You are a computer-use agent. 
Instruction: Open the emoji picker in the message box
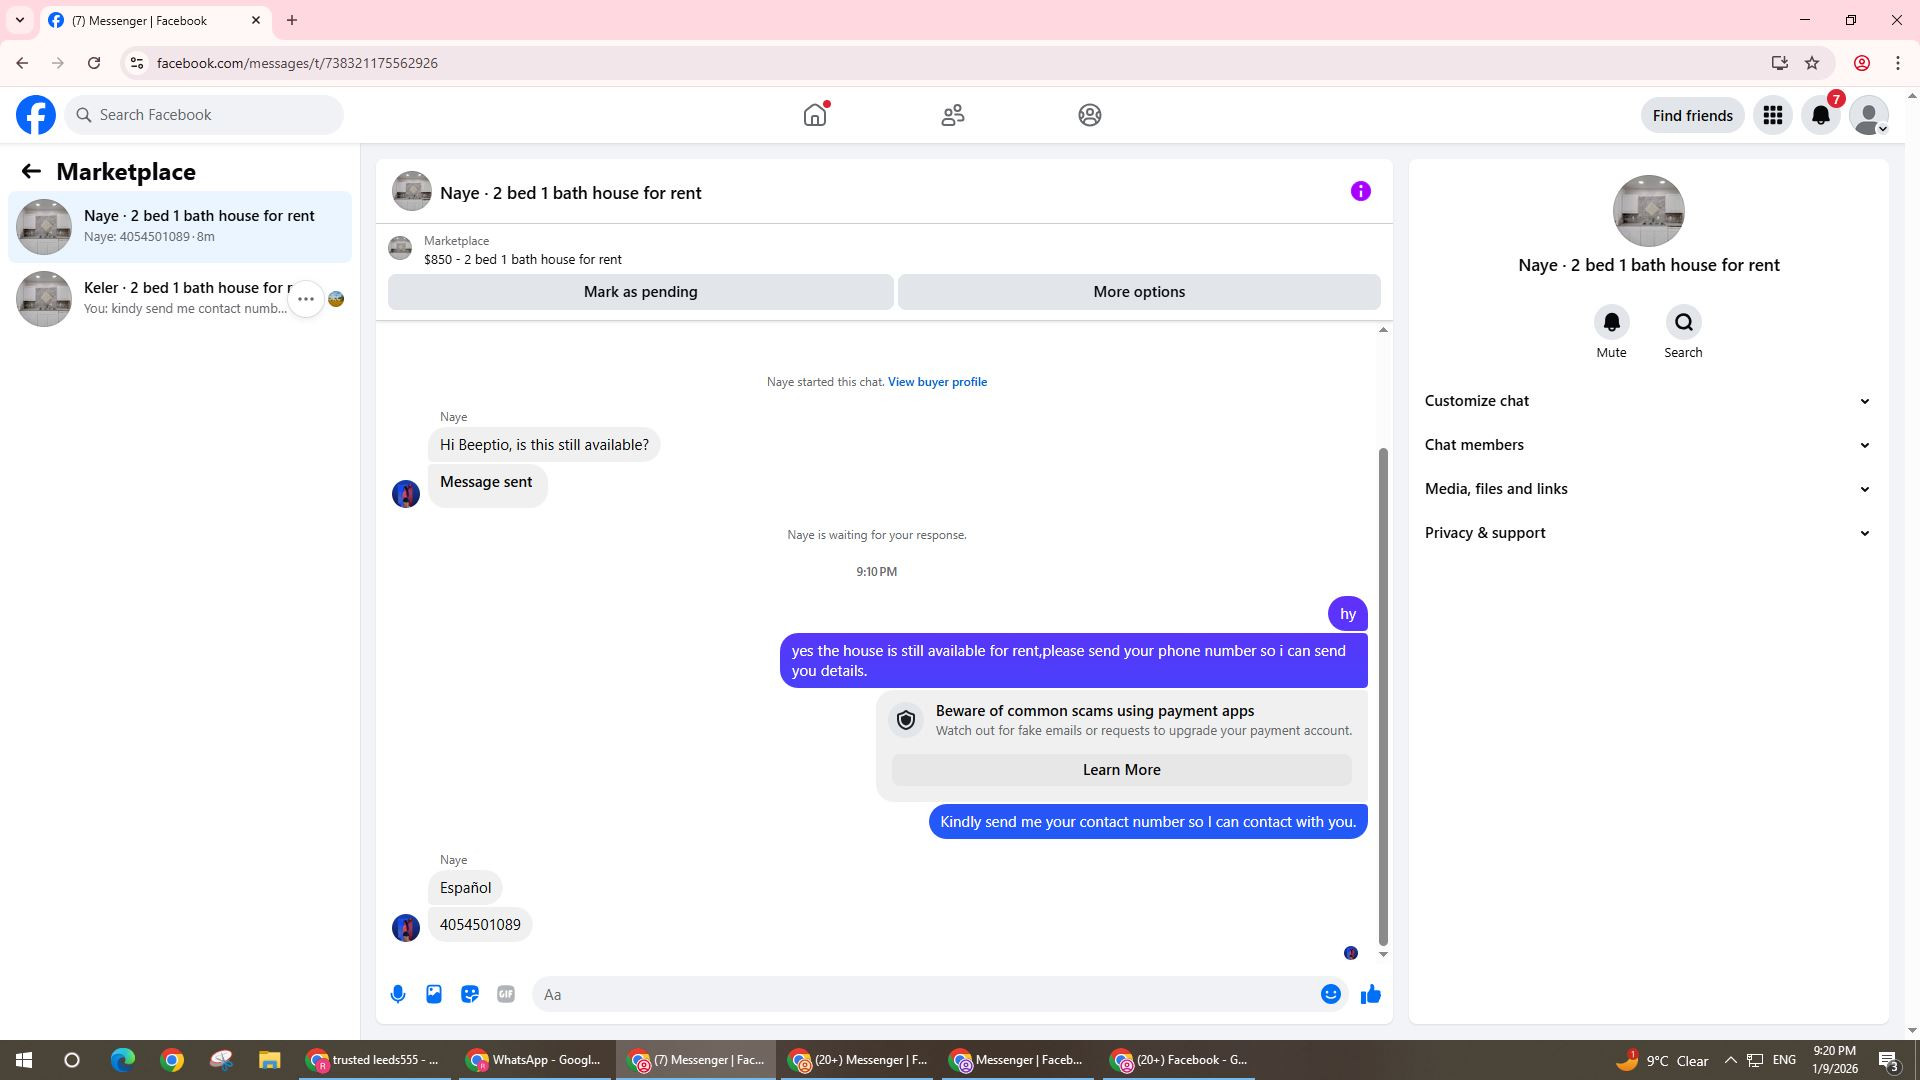pyautogui.click(x=1330, y=994)
